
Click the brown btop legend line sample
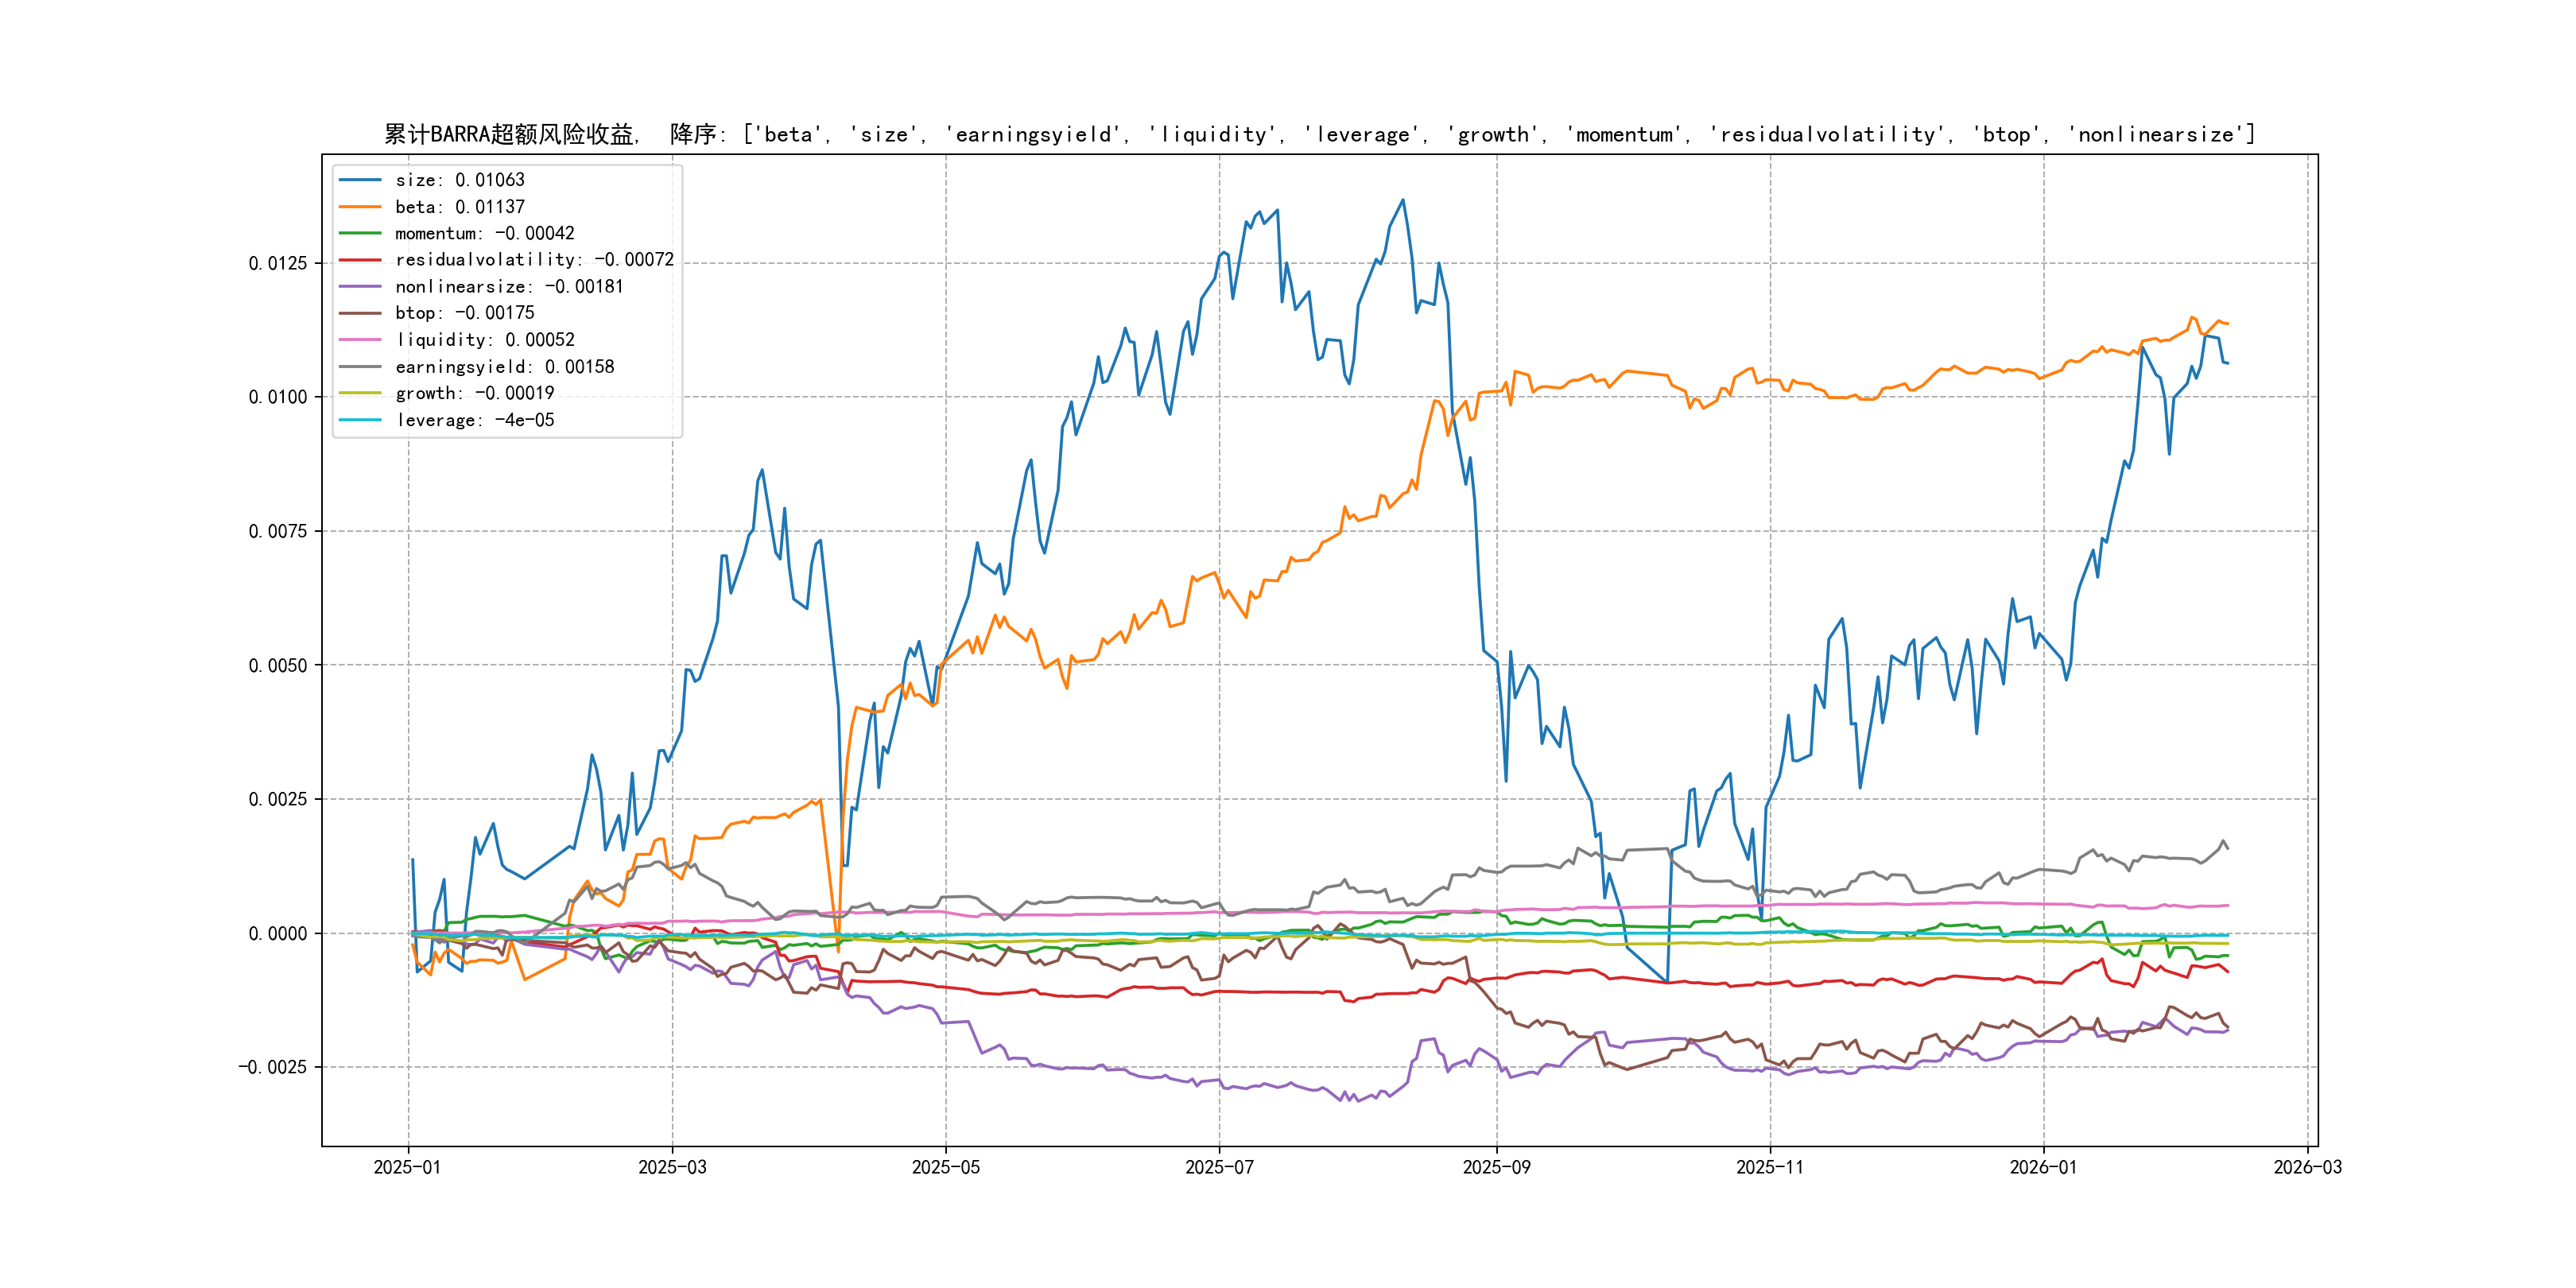point(360,313)
